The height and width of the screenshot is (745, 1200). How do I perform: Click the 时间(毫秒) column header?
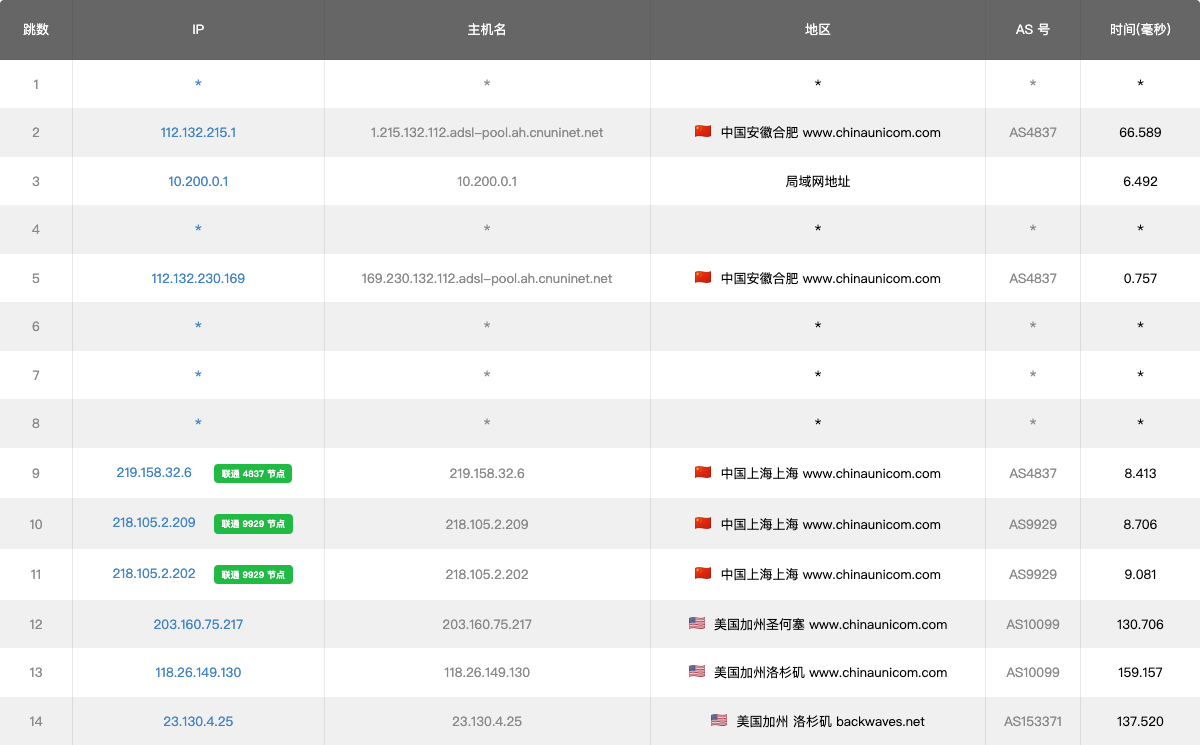coord(1140,30)
